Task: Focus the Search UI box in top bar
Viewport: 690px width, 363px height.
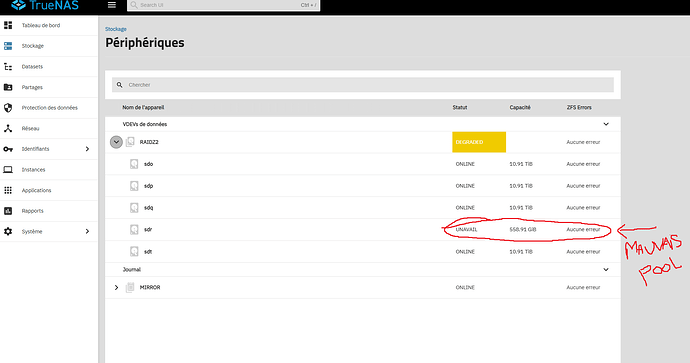Action: 224,5
